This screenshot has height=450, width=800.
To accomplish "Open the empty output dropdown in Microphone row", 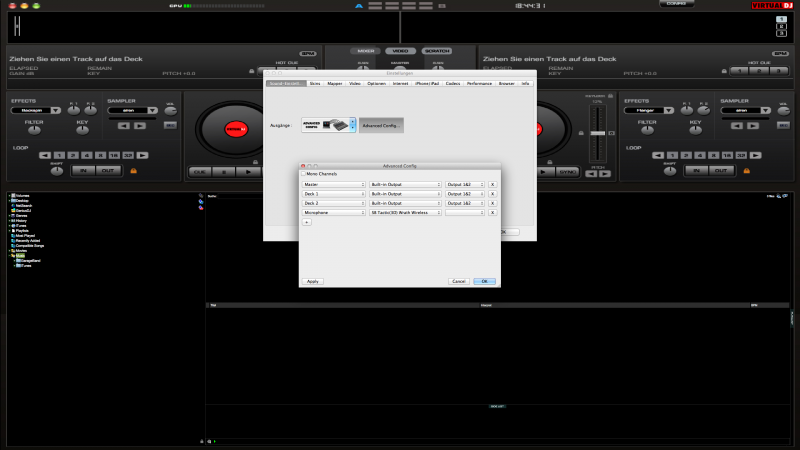I will coord(464,212).
